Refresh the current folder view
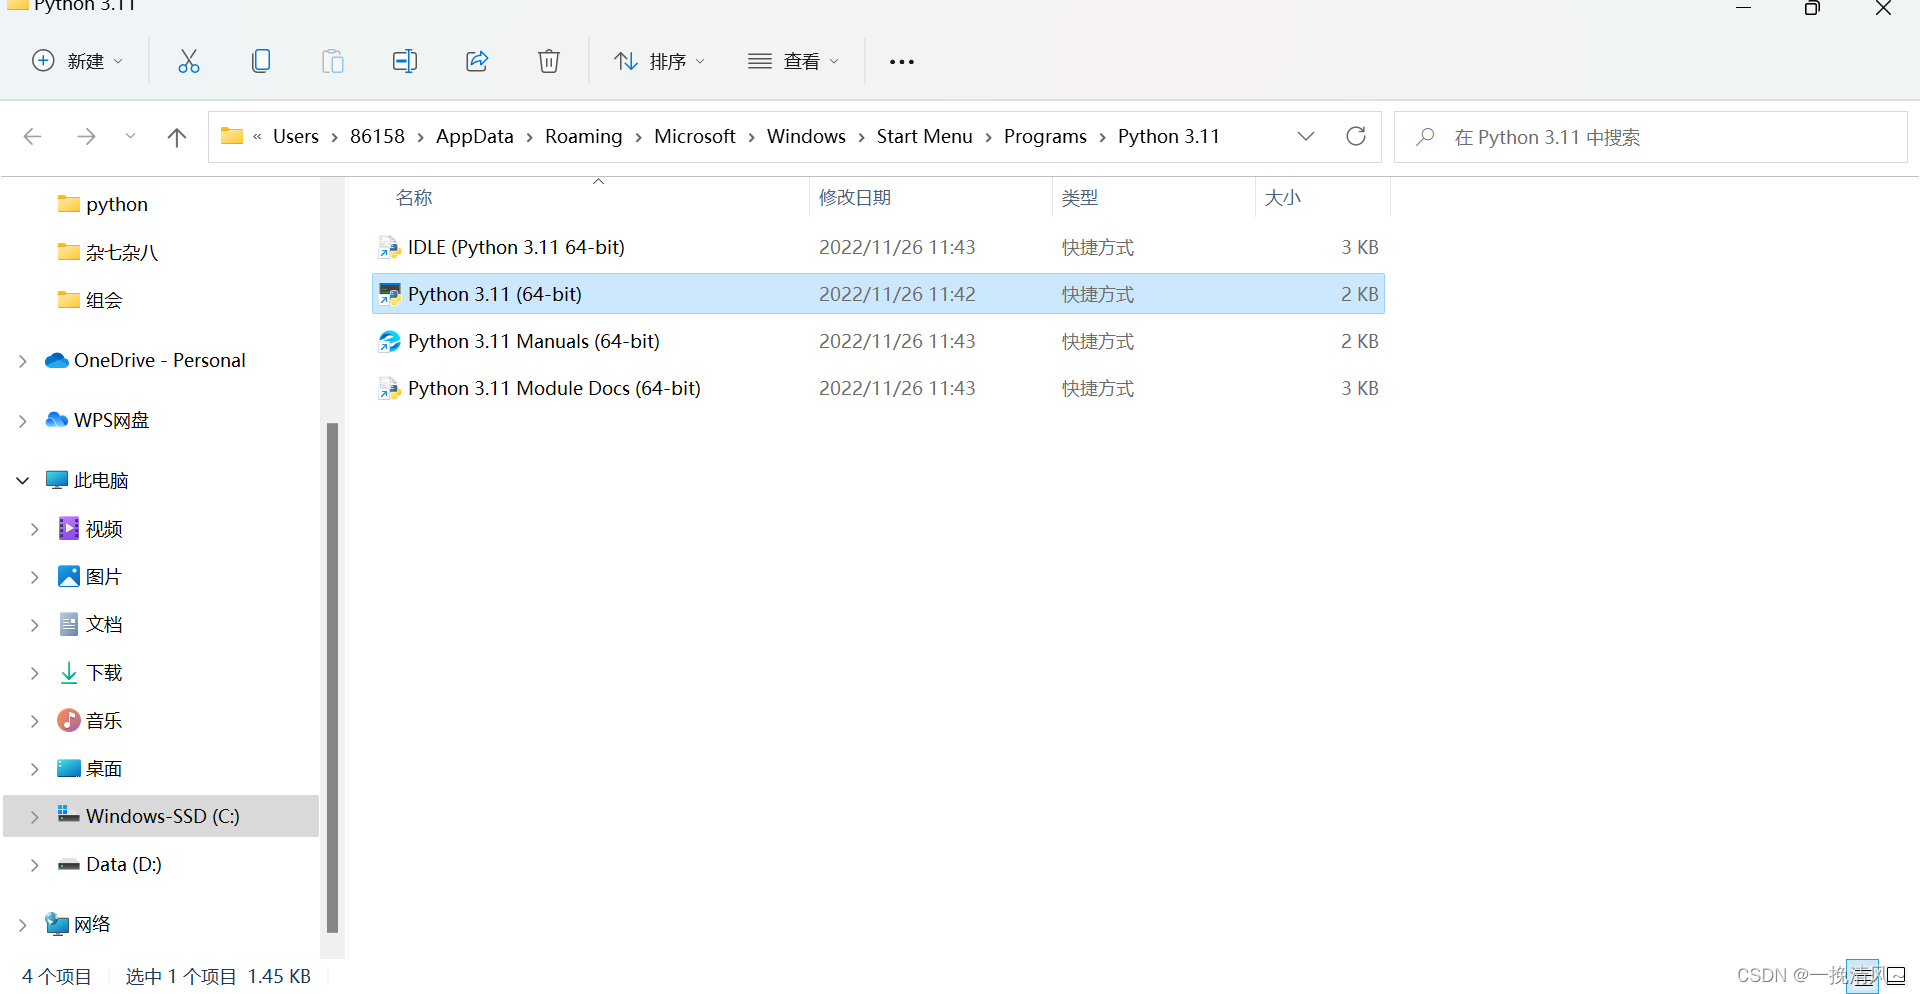 coord(1356,136)
